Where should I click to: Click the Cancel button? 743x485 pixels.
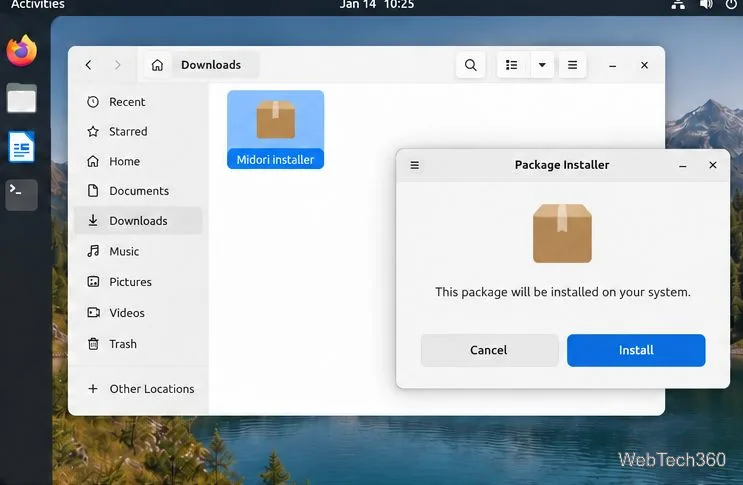point(489,350)
